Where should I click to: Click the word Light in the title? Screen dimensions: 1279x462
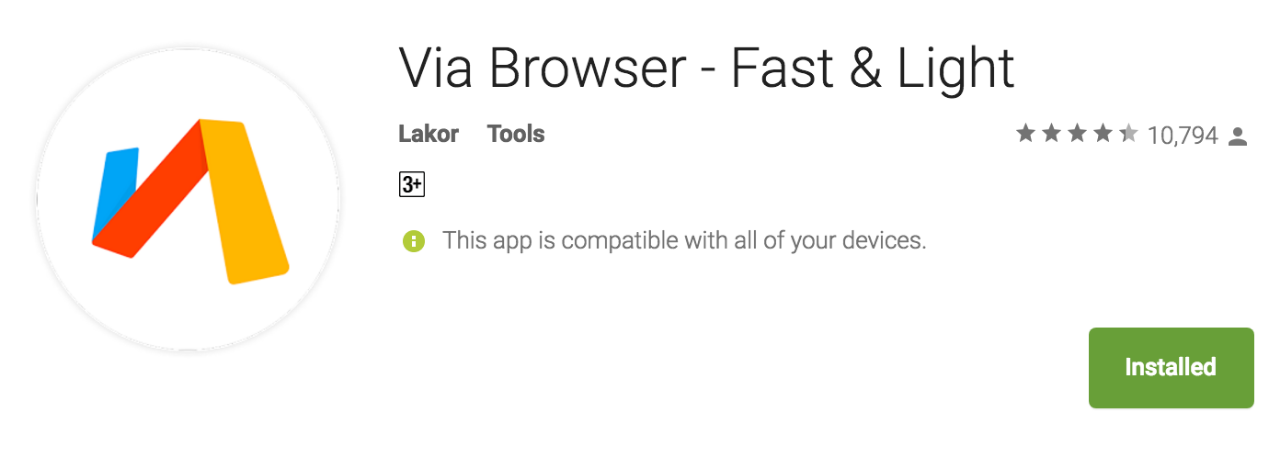pos(946,68)
